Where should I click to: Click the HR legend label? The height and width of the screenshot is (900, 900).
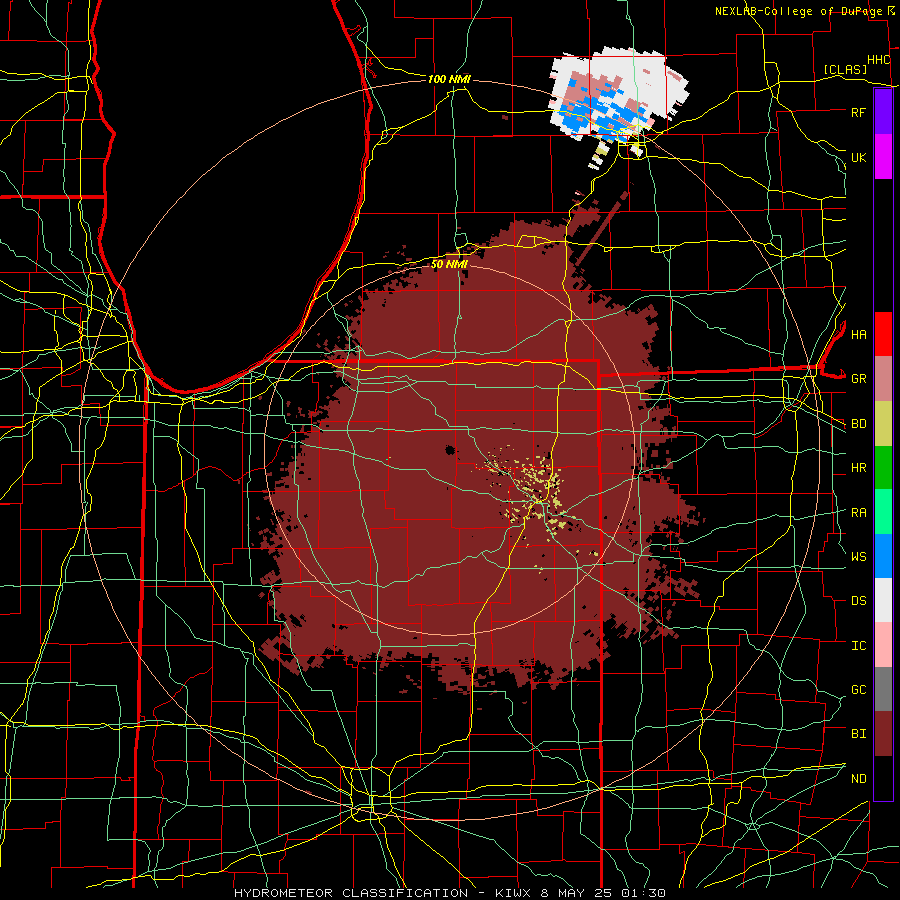pos(859,467)
